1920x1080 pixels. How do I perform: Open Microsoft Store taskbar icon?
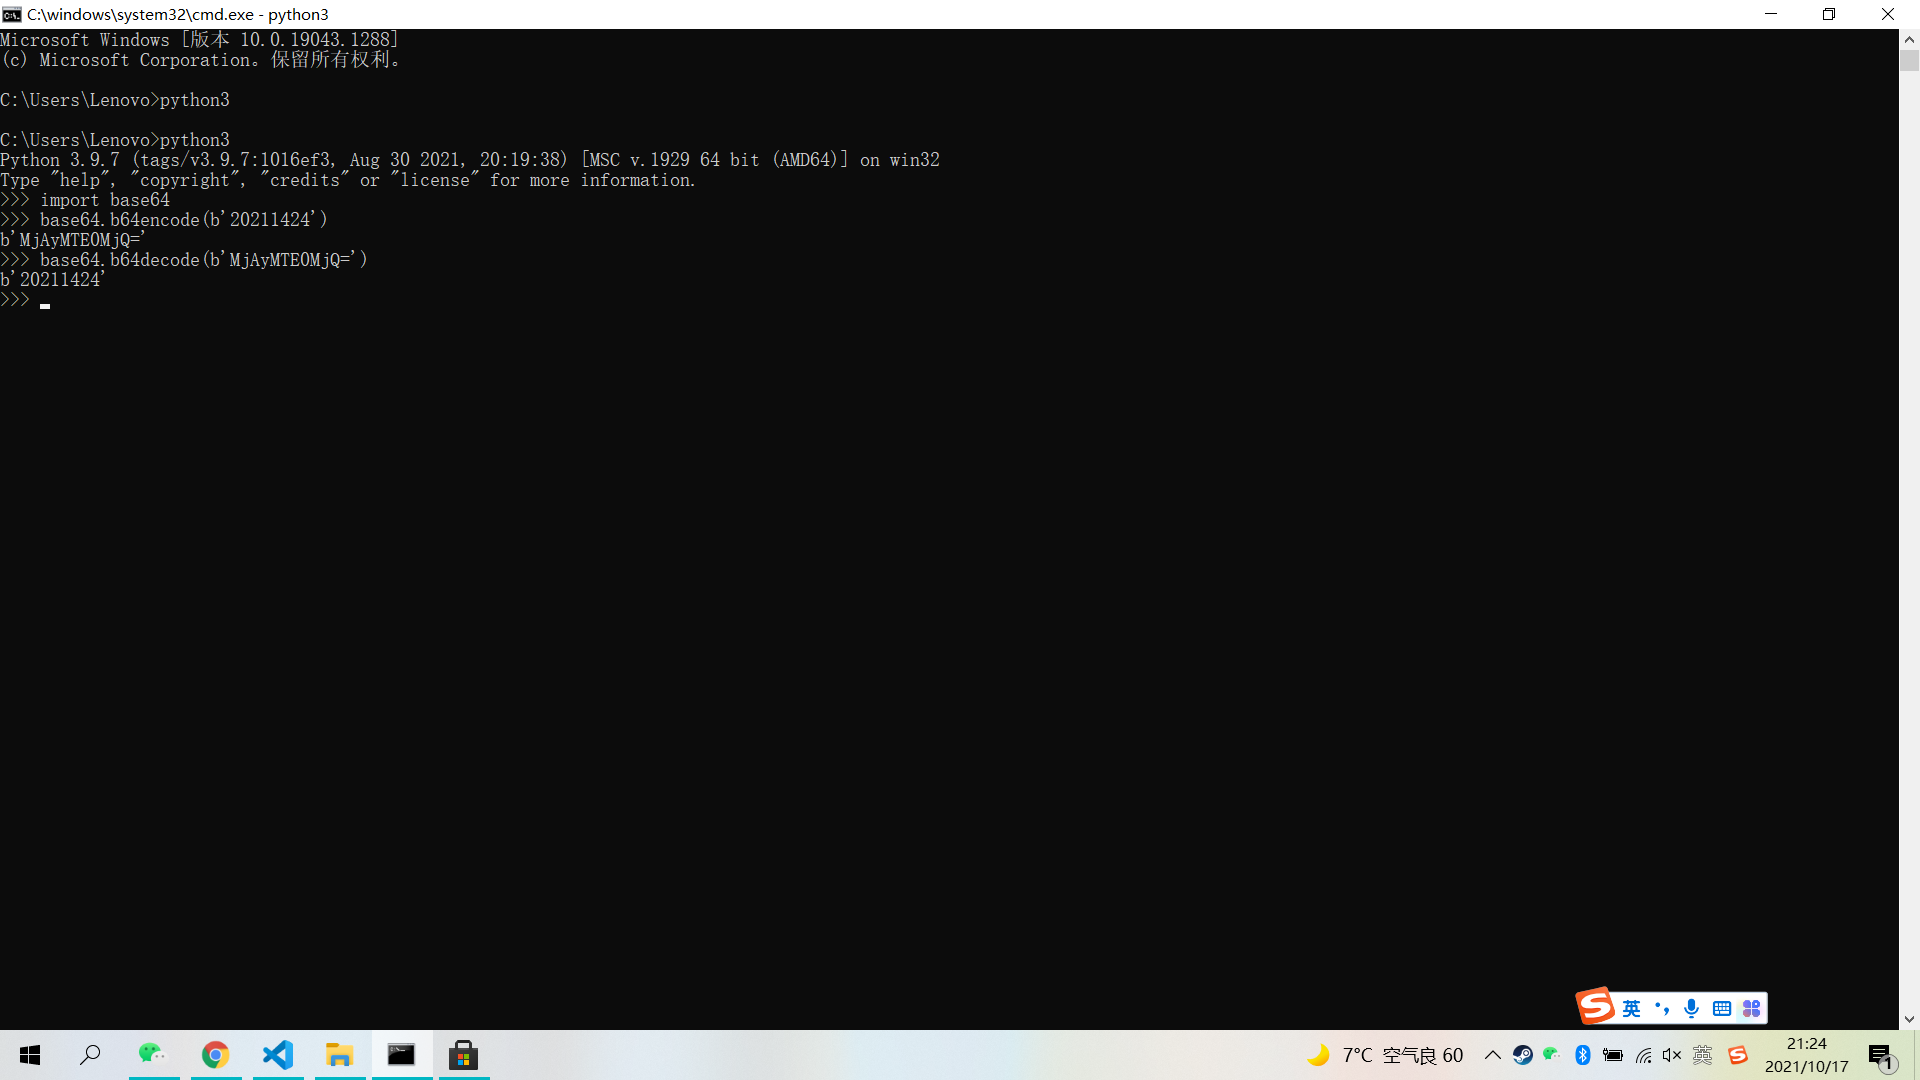463,1055
